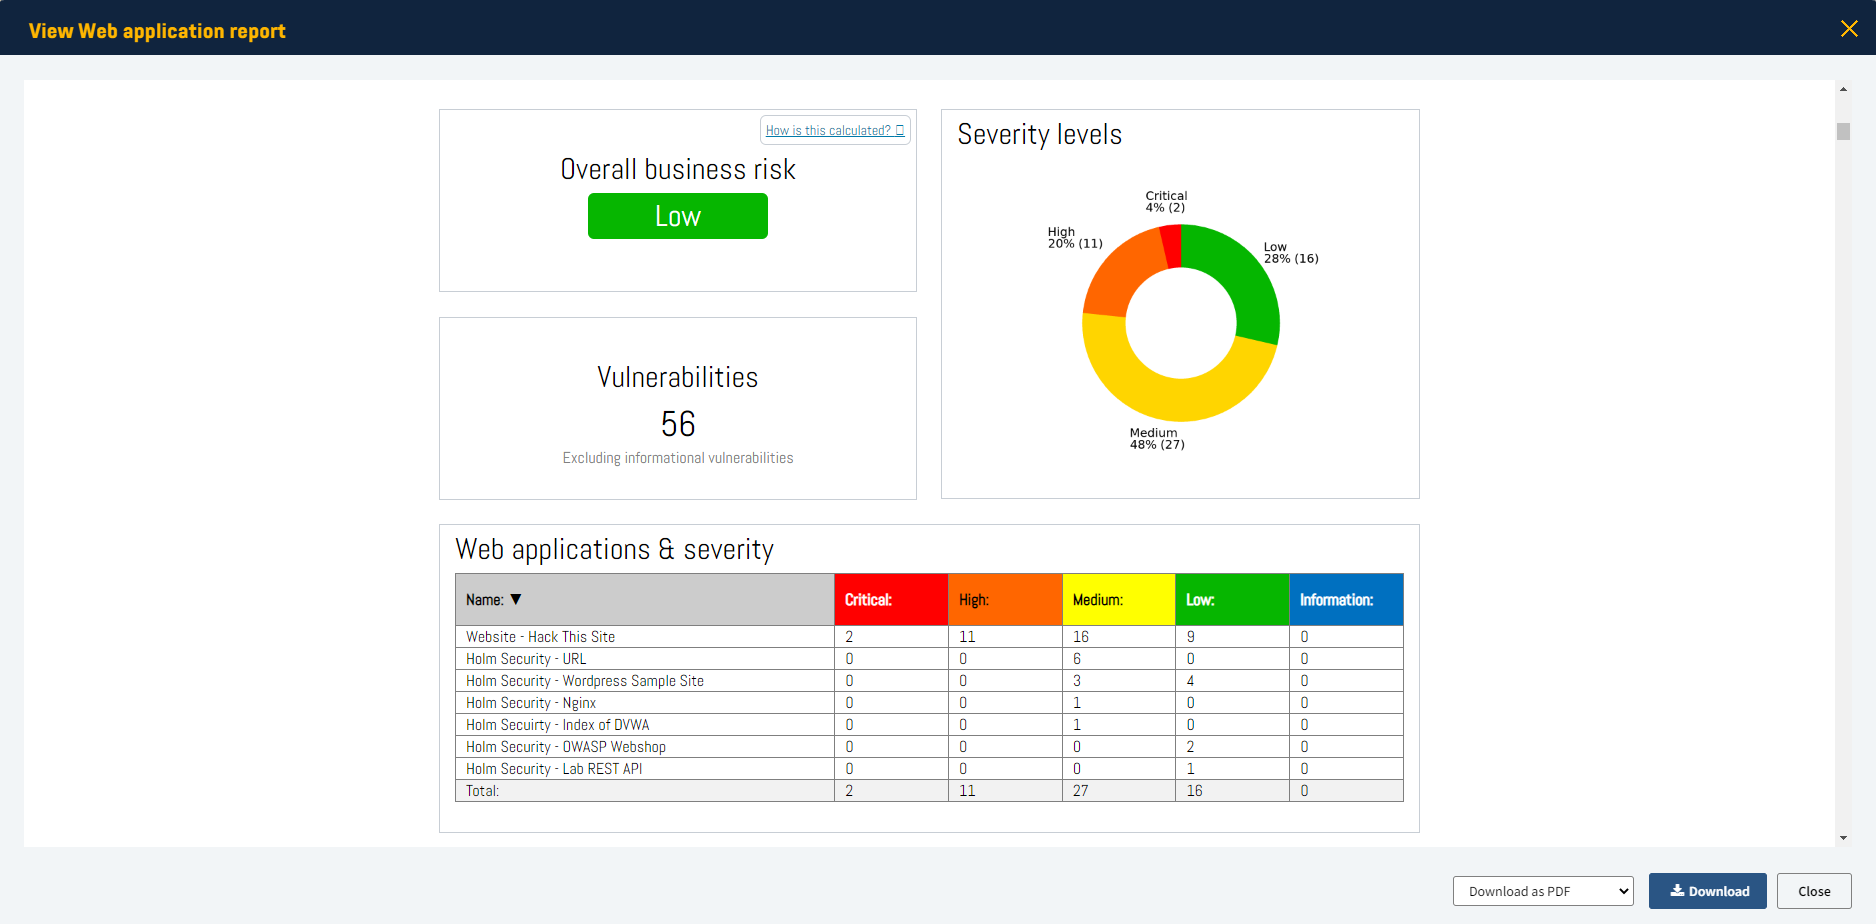
Task: Click the green Low risk badge
Action: point(678,216)
